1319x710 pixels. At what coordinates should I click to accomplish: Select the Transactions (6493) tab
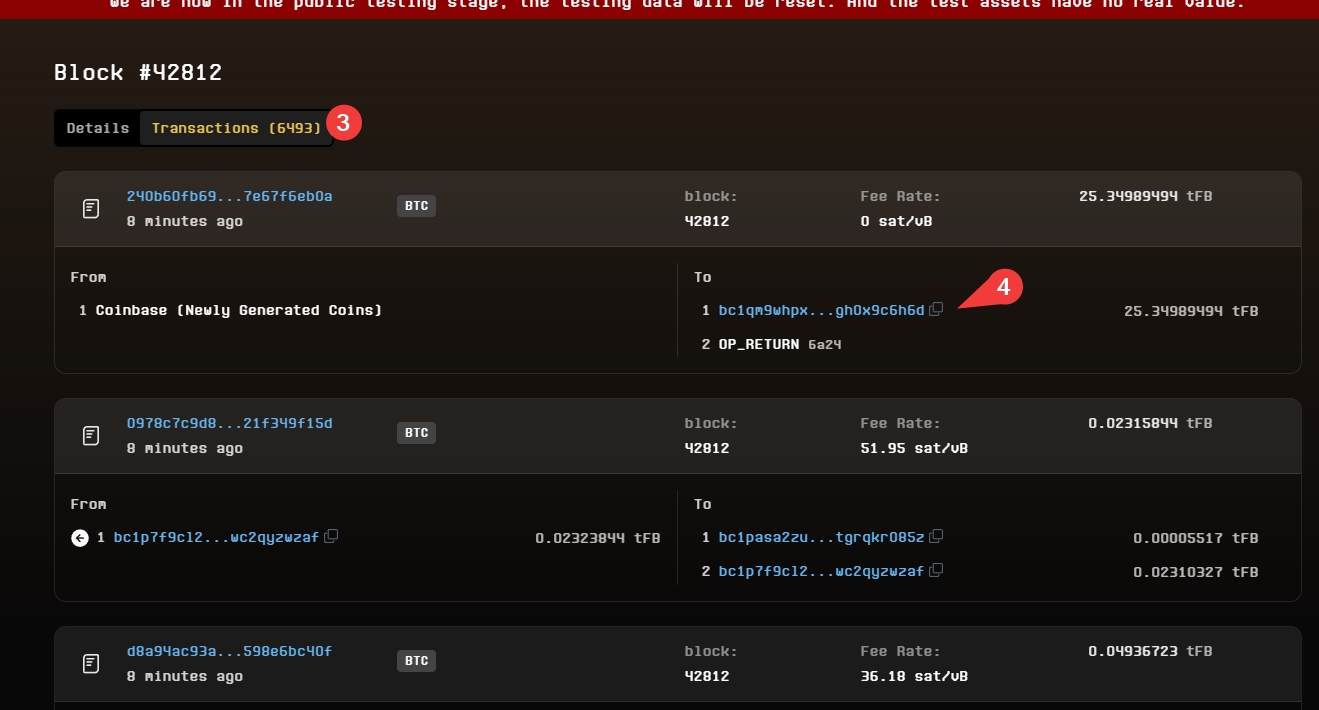[x=236, y=128]
